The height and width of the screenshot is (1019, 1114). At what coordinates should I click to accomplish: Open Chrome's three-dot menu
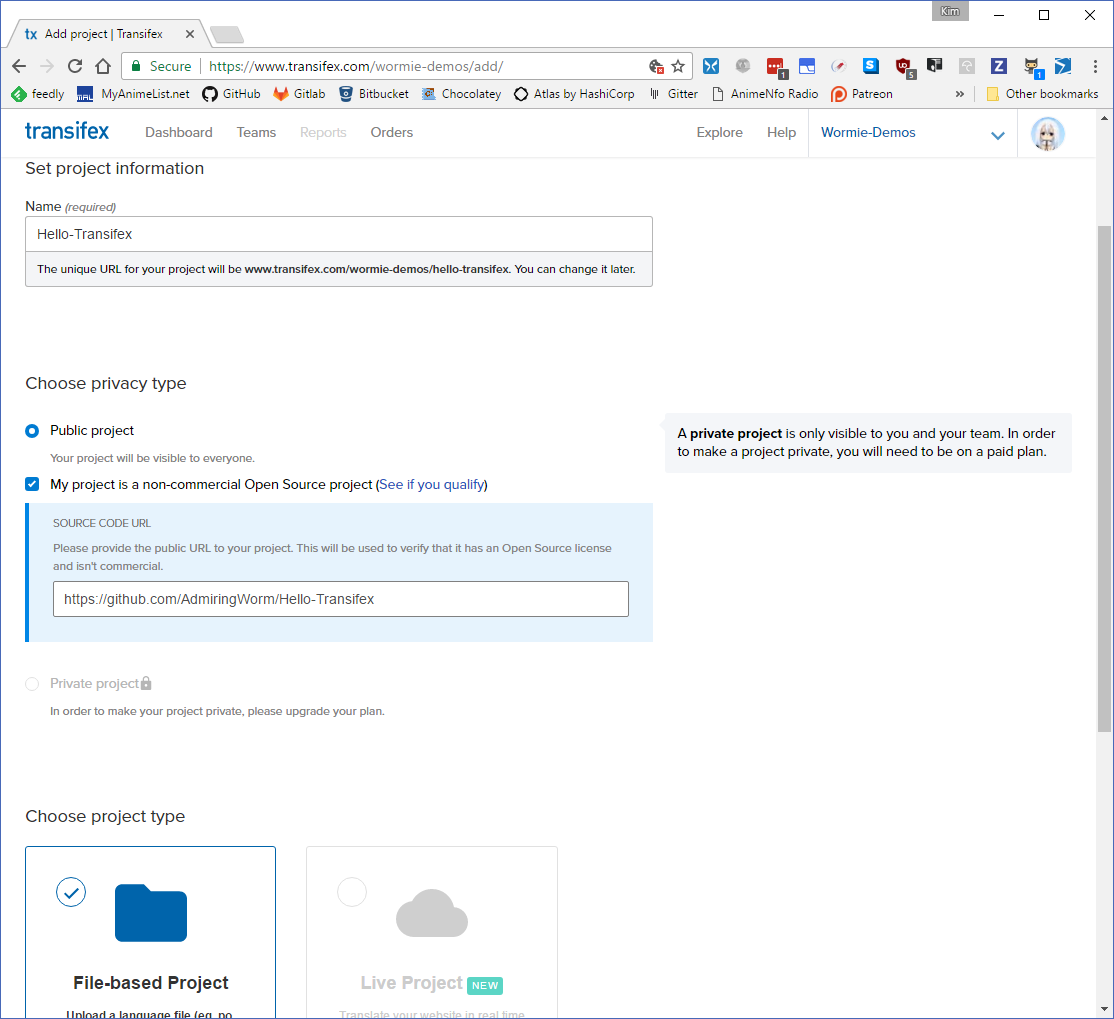click(1095, 66)
